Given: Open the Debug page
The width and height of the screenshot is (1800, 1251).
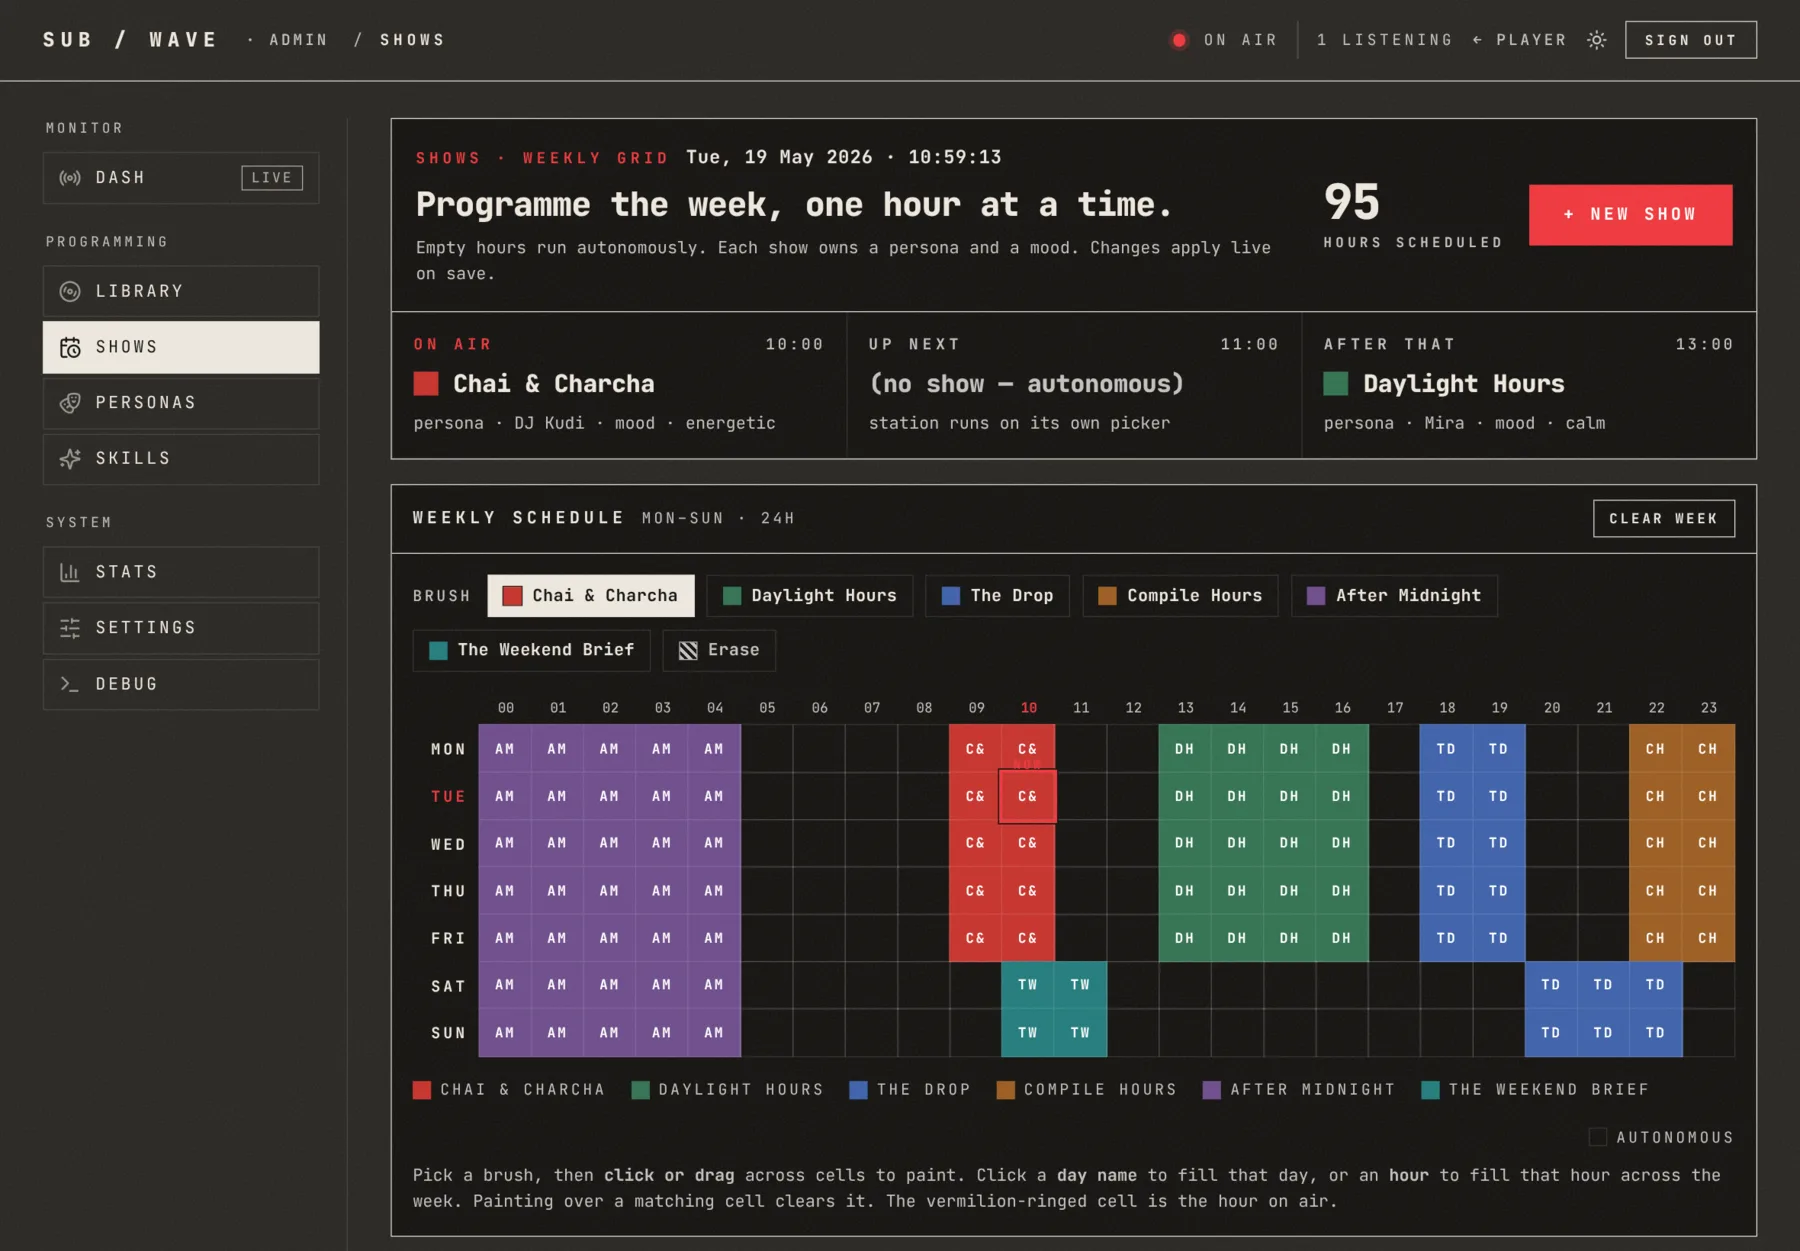Looking at the screenshot, I should pyautogui.click(x=181, y=684).
